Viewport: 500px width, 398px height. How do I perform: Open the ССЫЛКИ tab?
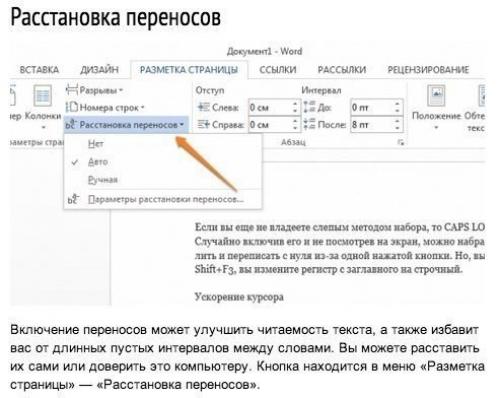[x=278, y=70]
